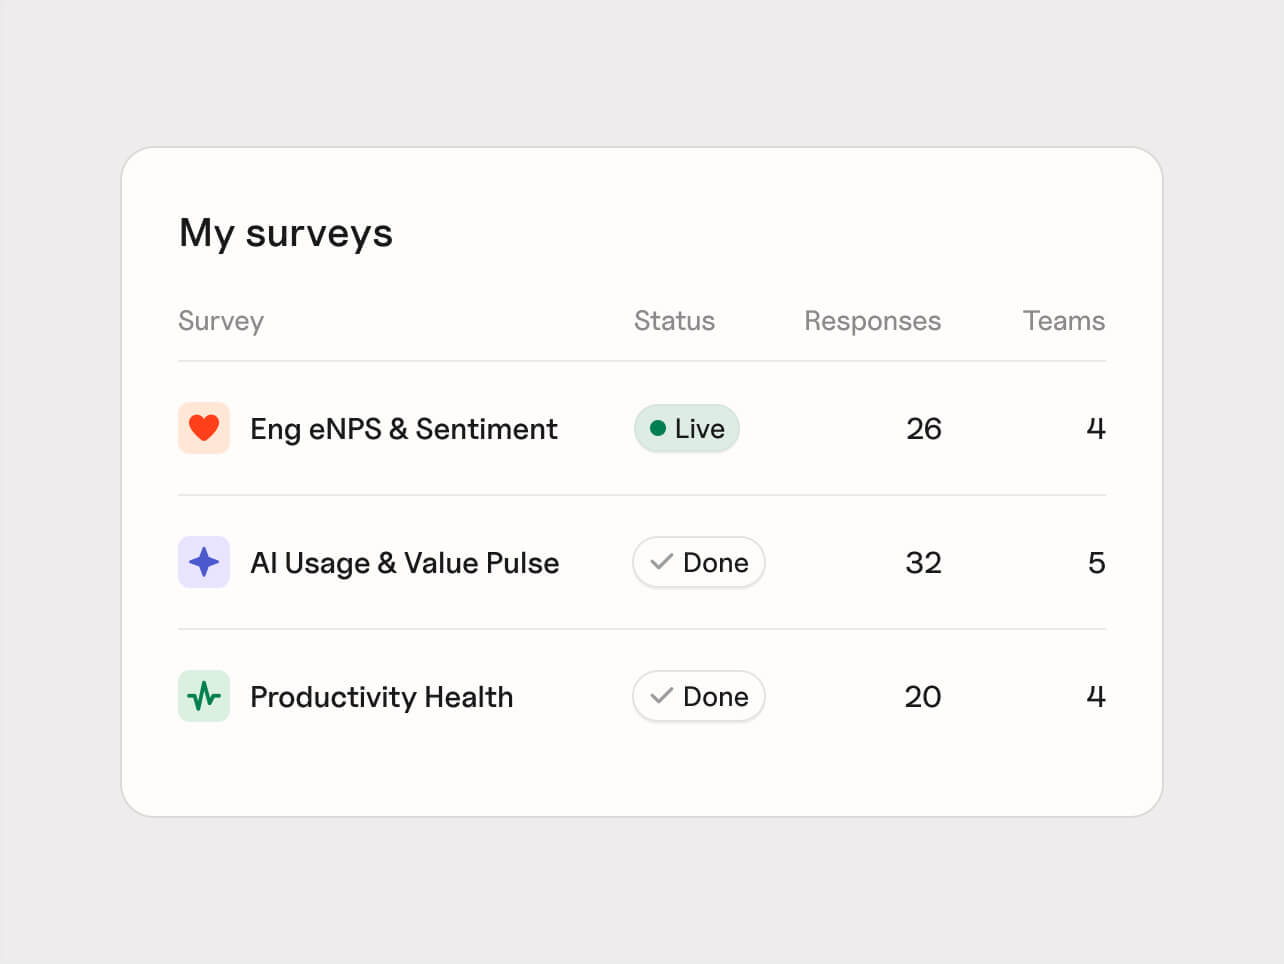Click checkmark in AI Usage Done badge

tap(661, 562)
